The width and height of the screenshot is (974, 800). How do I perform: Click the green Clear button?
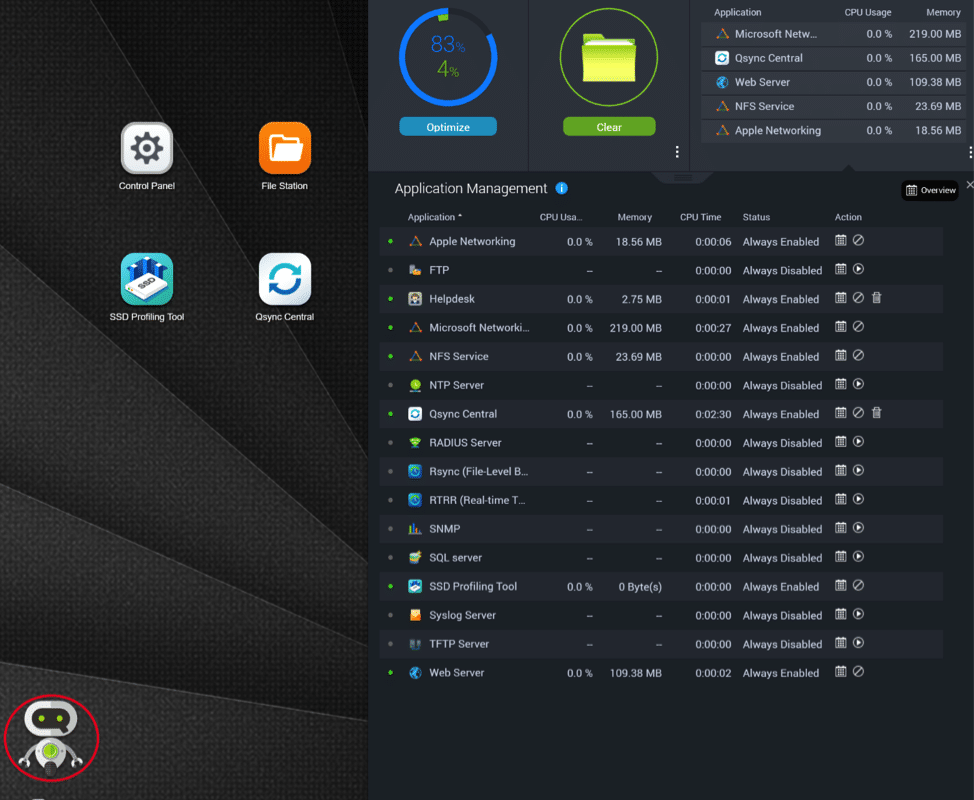(609, 127)
